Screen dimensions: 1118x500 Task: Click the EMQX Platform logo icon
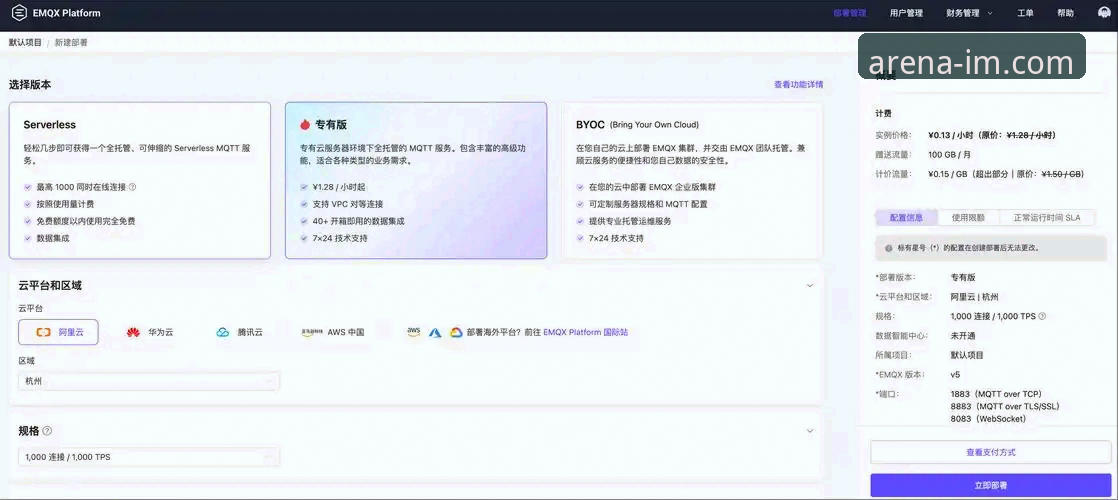[19, 13]
